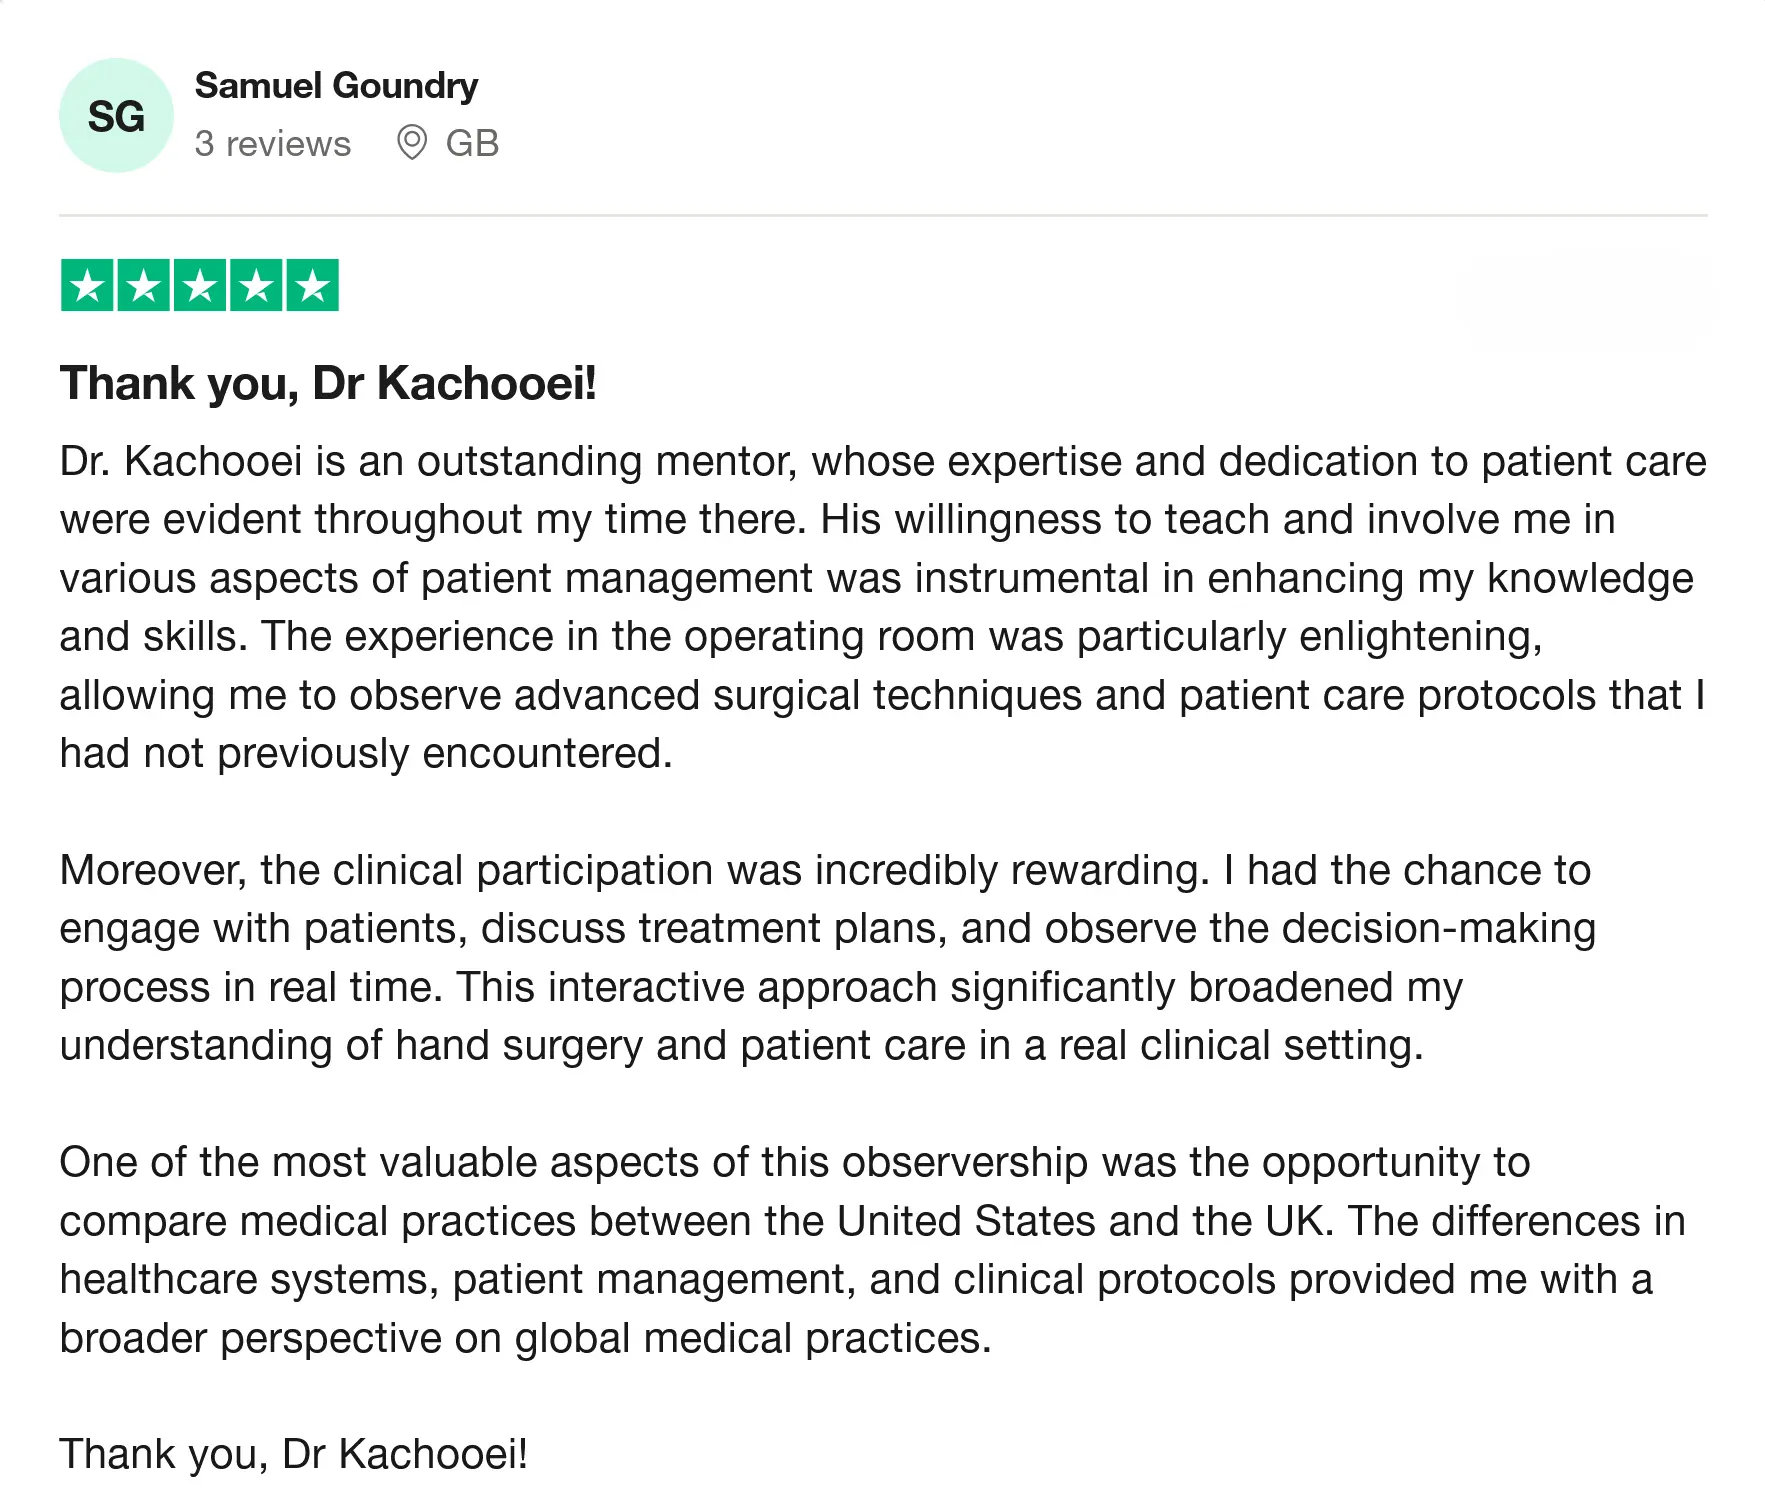Click the fourth green rating star
Image resolution: width=1765 pixels, height=1490 pixels.
pyautogui.click(x=256, y=286)
